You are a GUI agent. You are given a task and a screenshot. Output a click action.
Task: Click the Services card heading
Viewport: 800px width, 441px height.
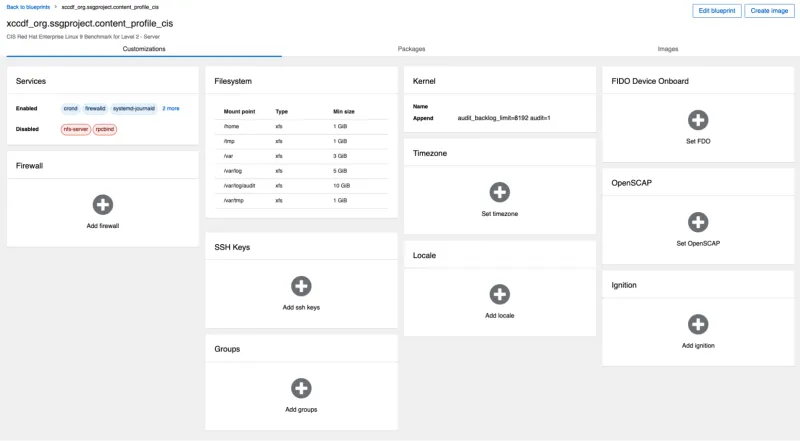pyautogui.click(x=31, y=81)
